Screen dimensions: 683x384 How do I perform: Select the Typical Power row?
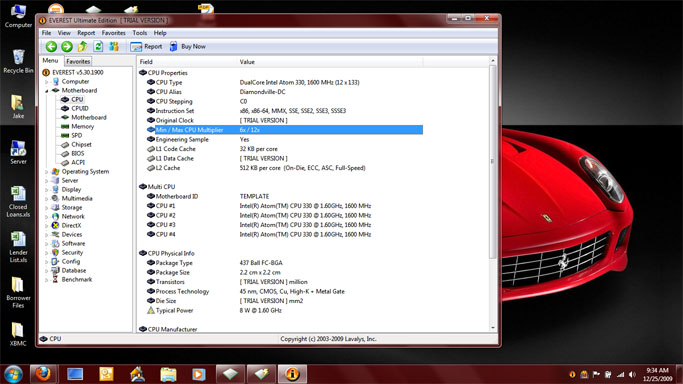pyautogui.click(x=284, y=310)
